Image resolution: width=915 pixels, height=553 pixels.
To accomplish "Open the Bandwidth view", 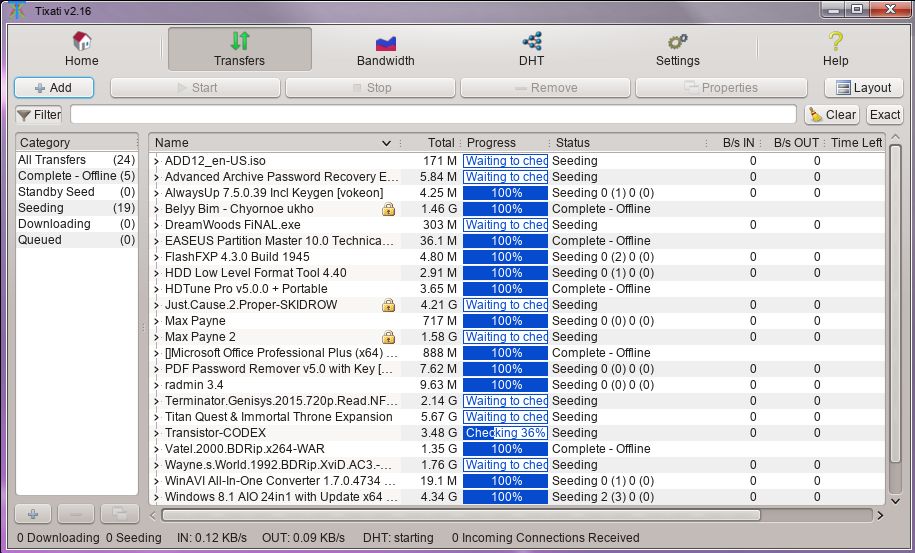I will point(385,49).
